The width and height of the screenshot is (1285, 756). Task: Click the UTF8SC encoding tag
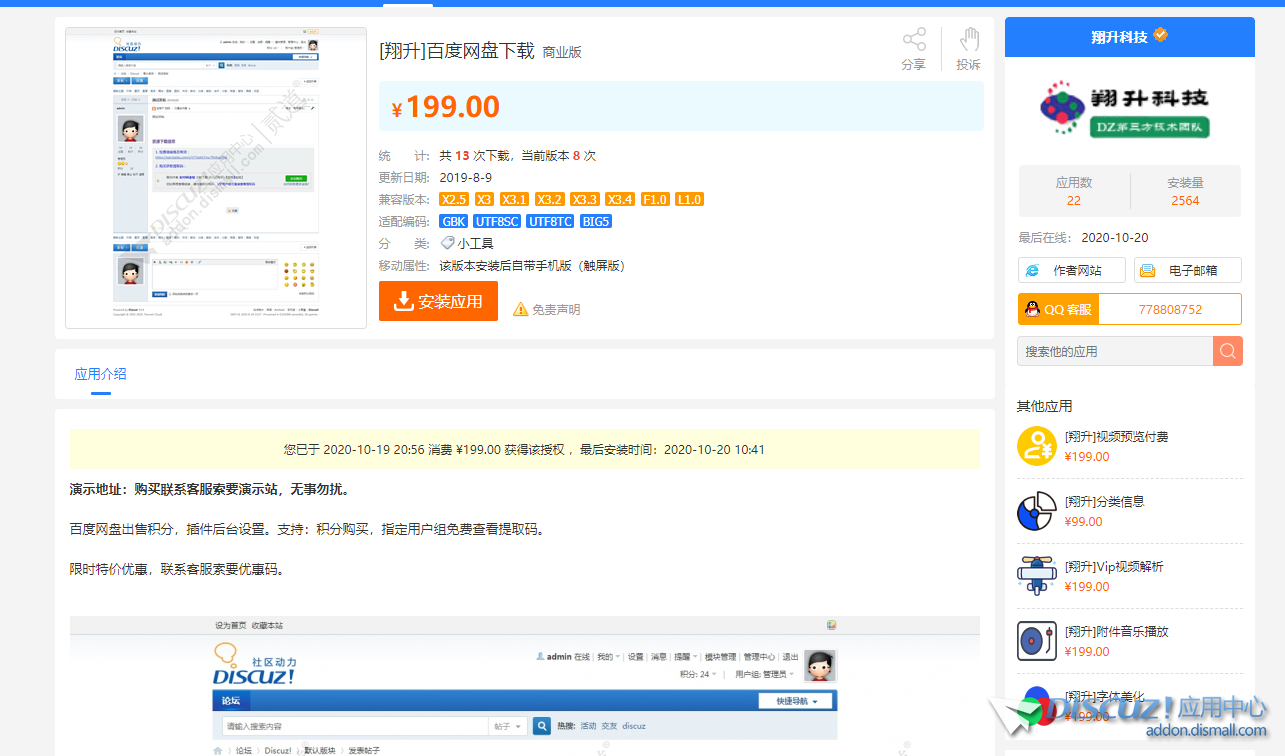[497, 221]
